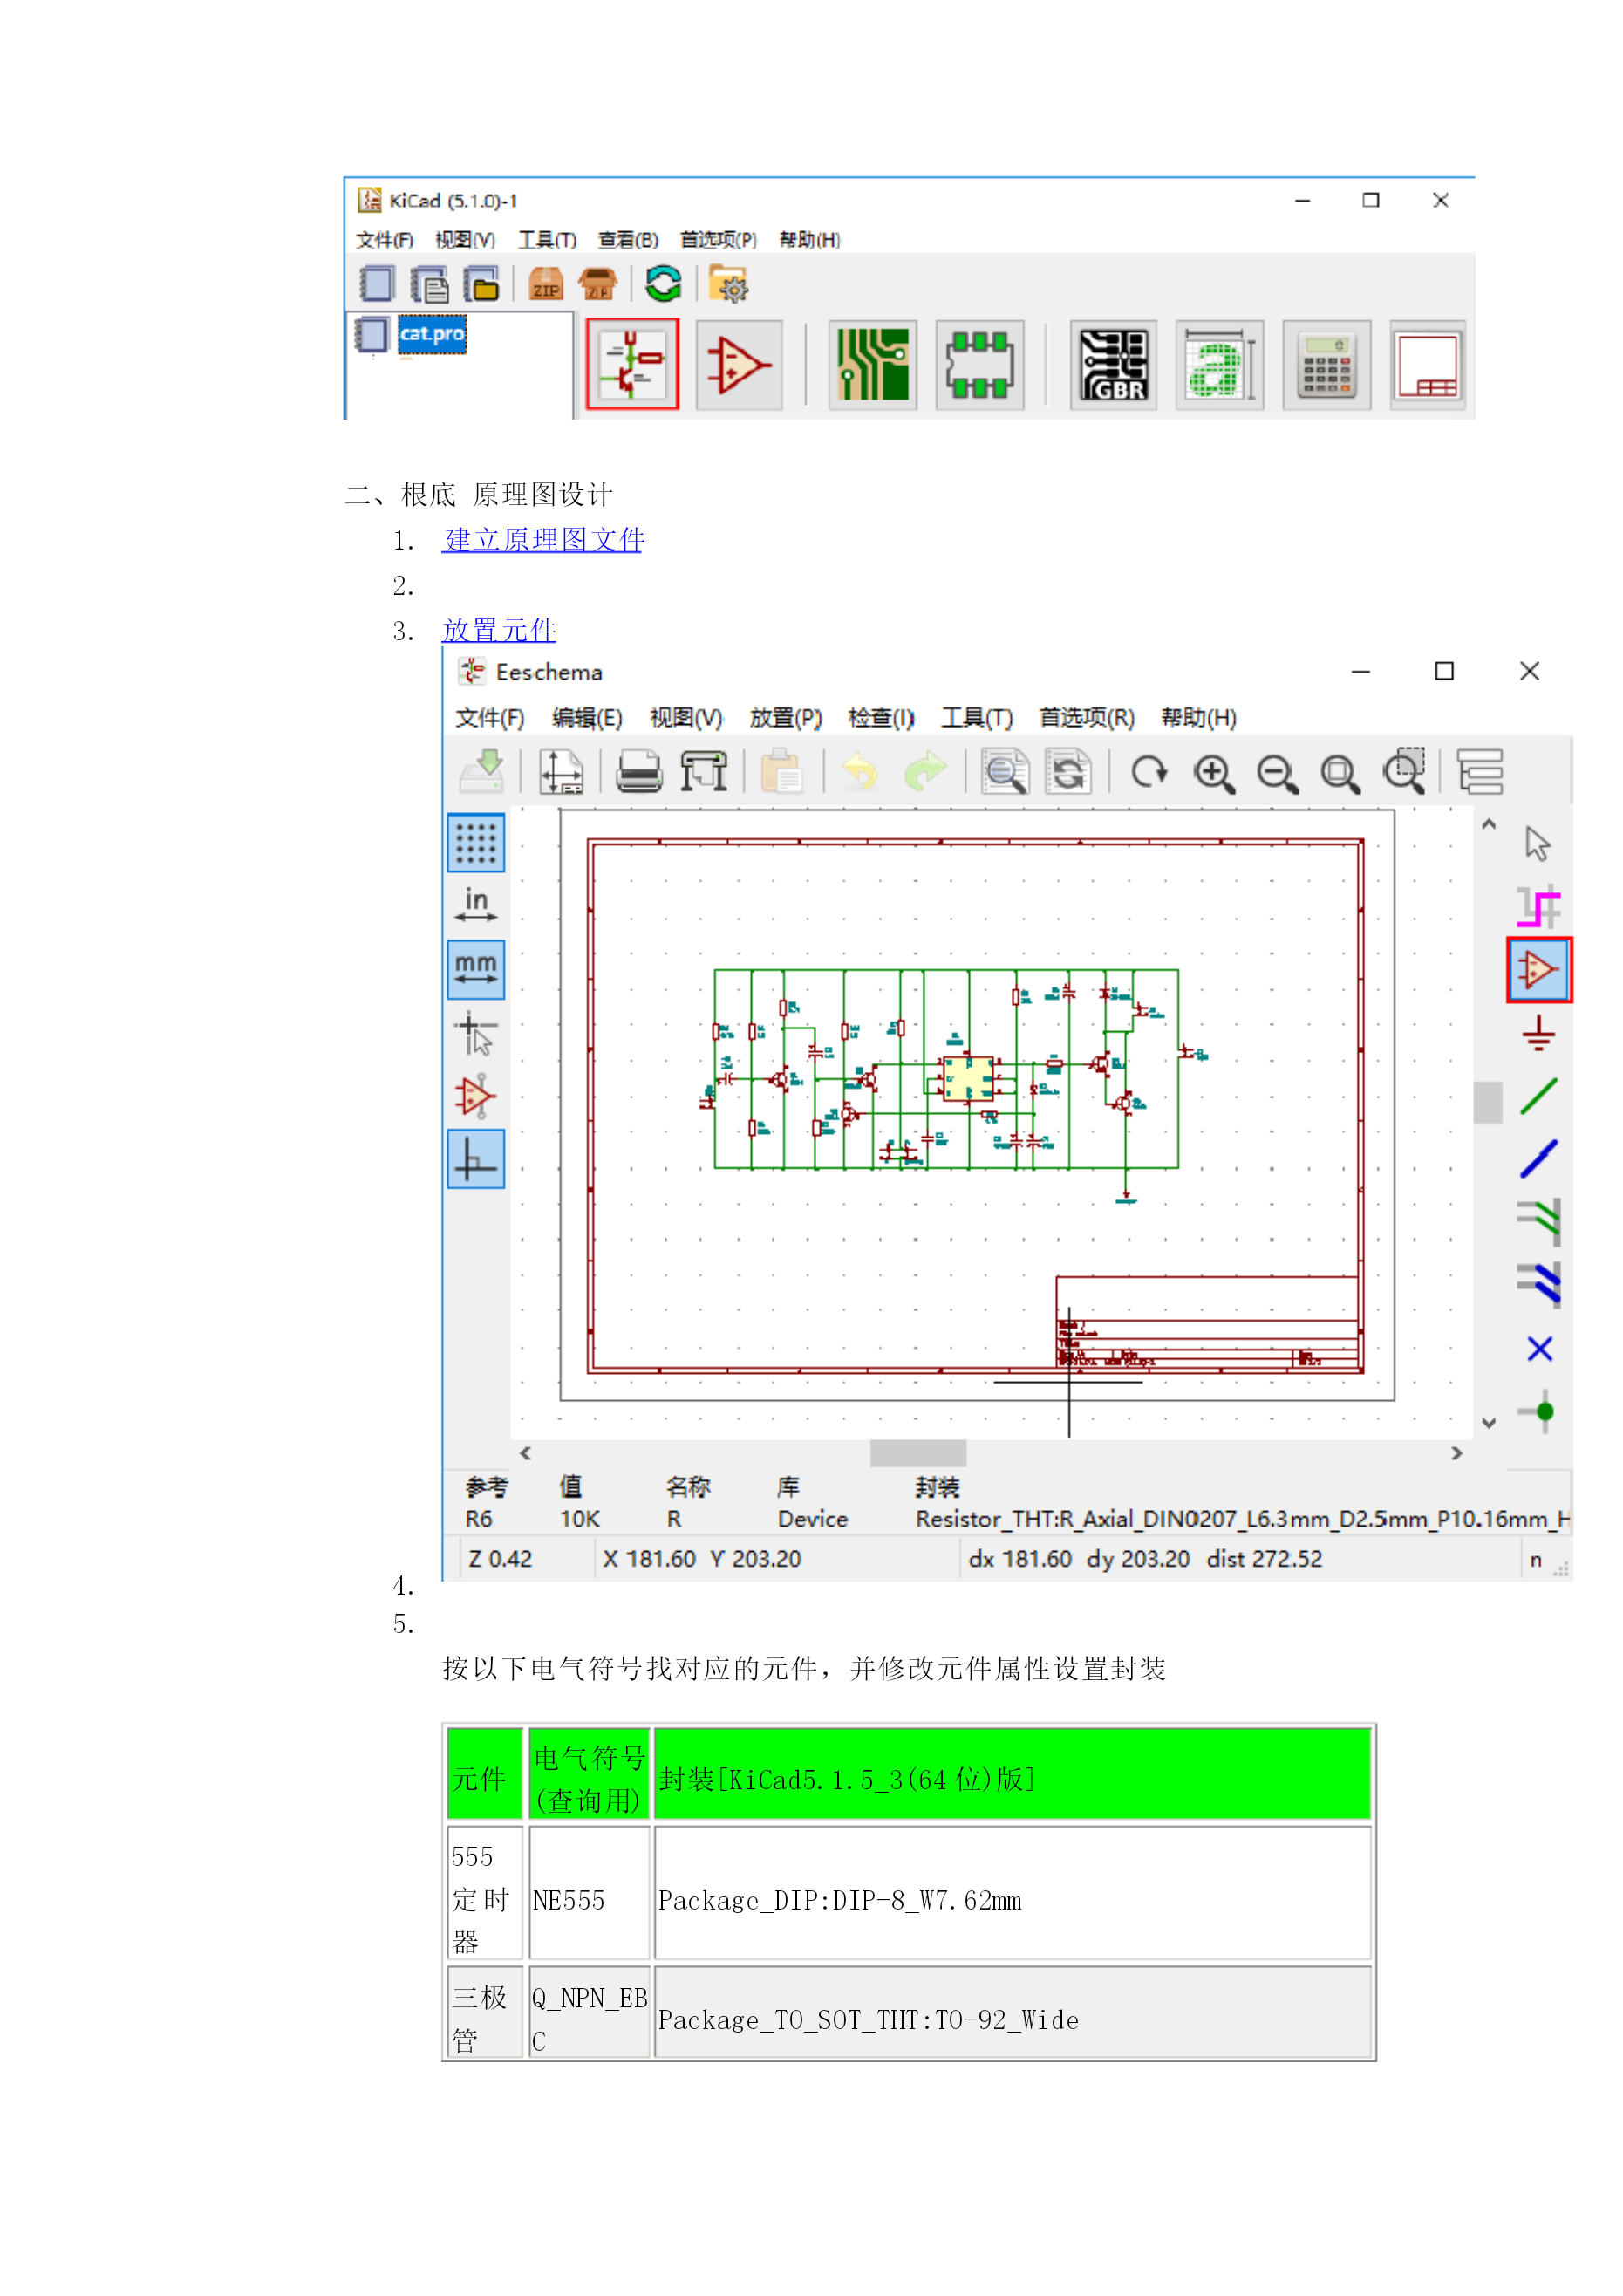Open the PCB calculator tool

(x=1326, y=364)
